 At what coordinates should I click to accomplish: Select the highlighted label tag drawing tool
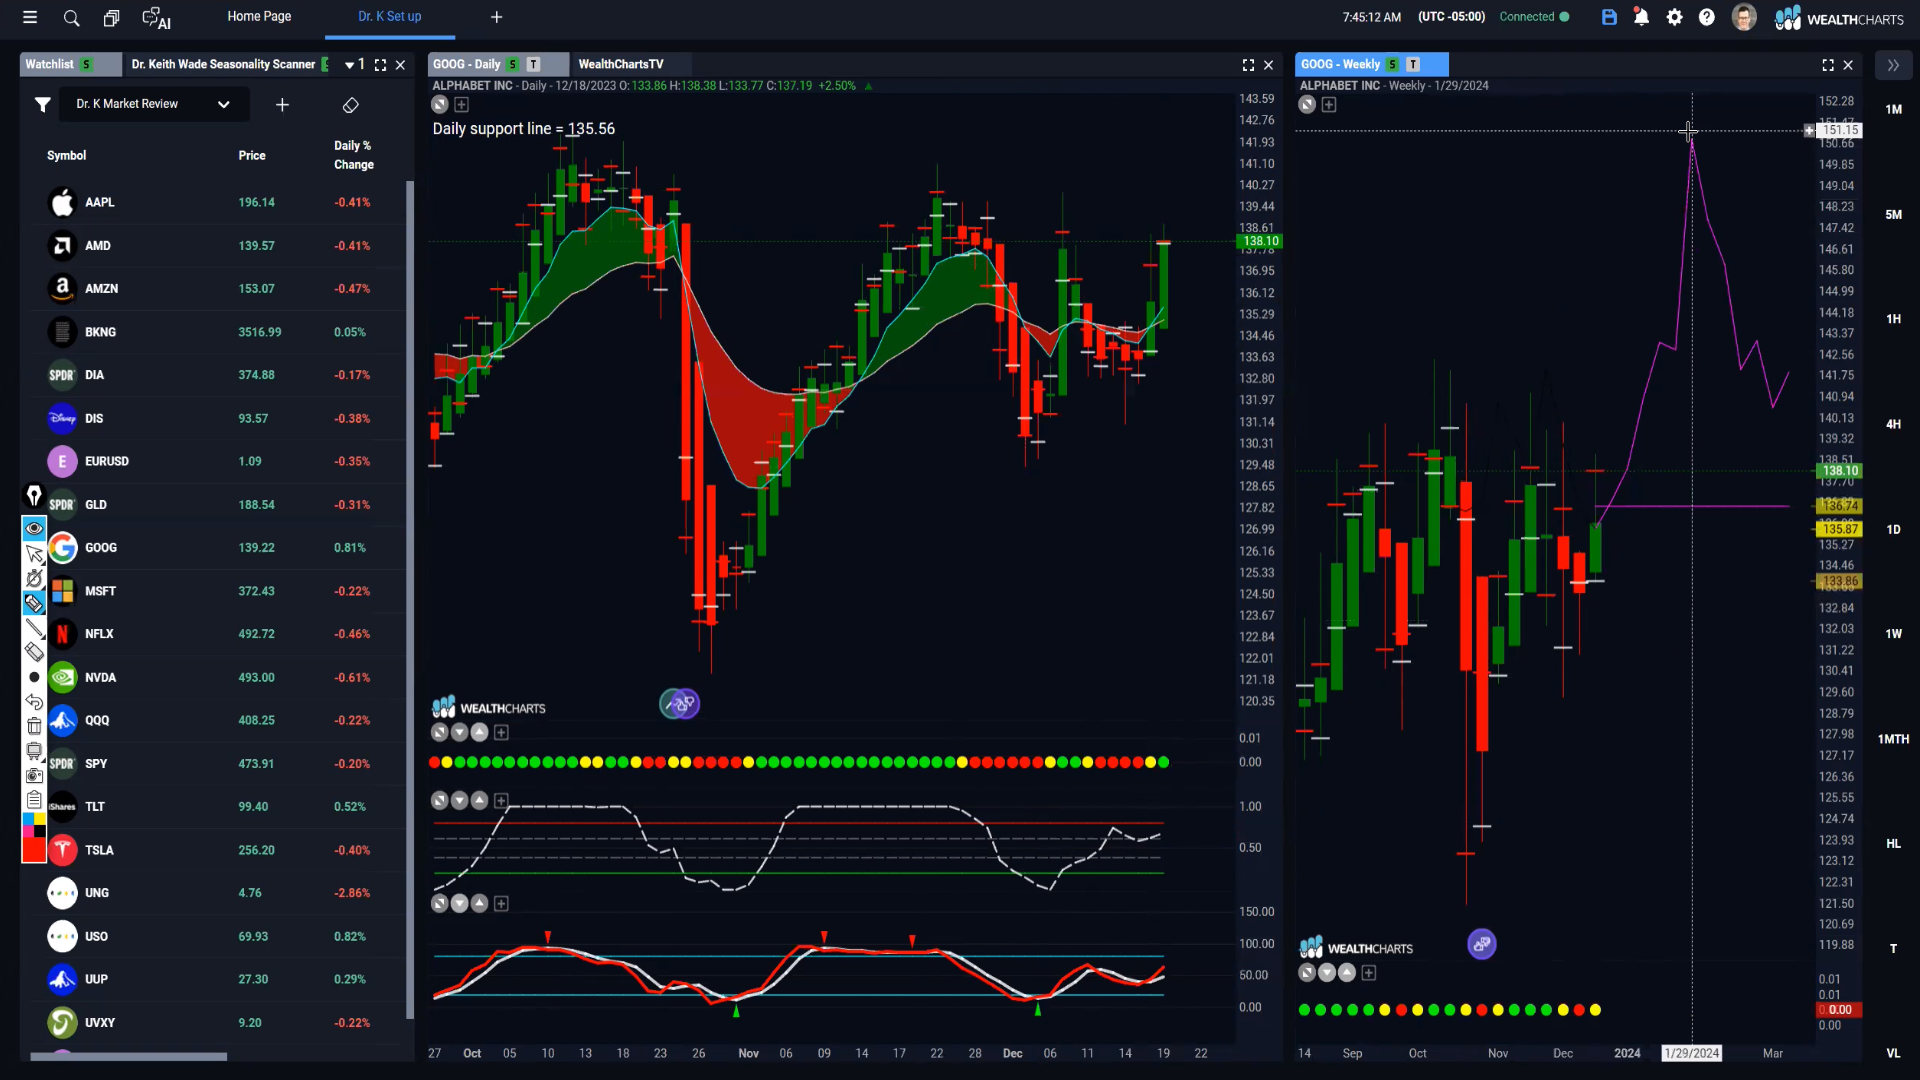34,603
